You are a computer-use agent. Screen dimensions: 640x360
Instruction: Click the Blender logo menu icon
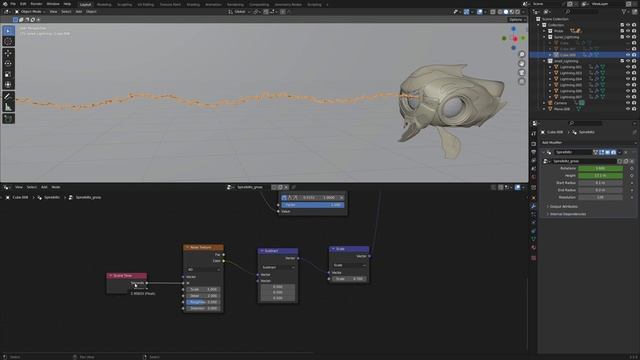(x=5, y=4)
